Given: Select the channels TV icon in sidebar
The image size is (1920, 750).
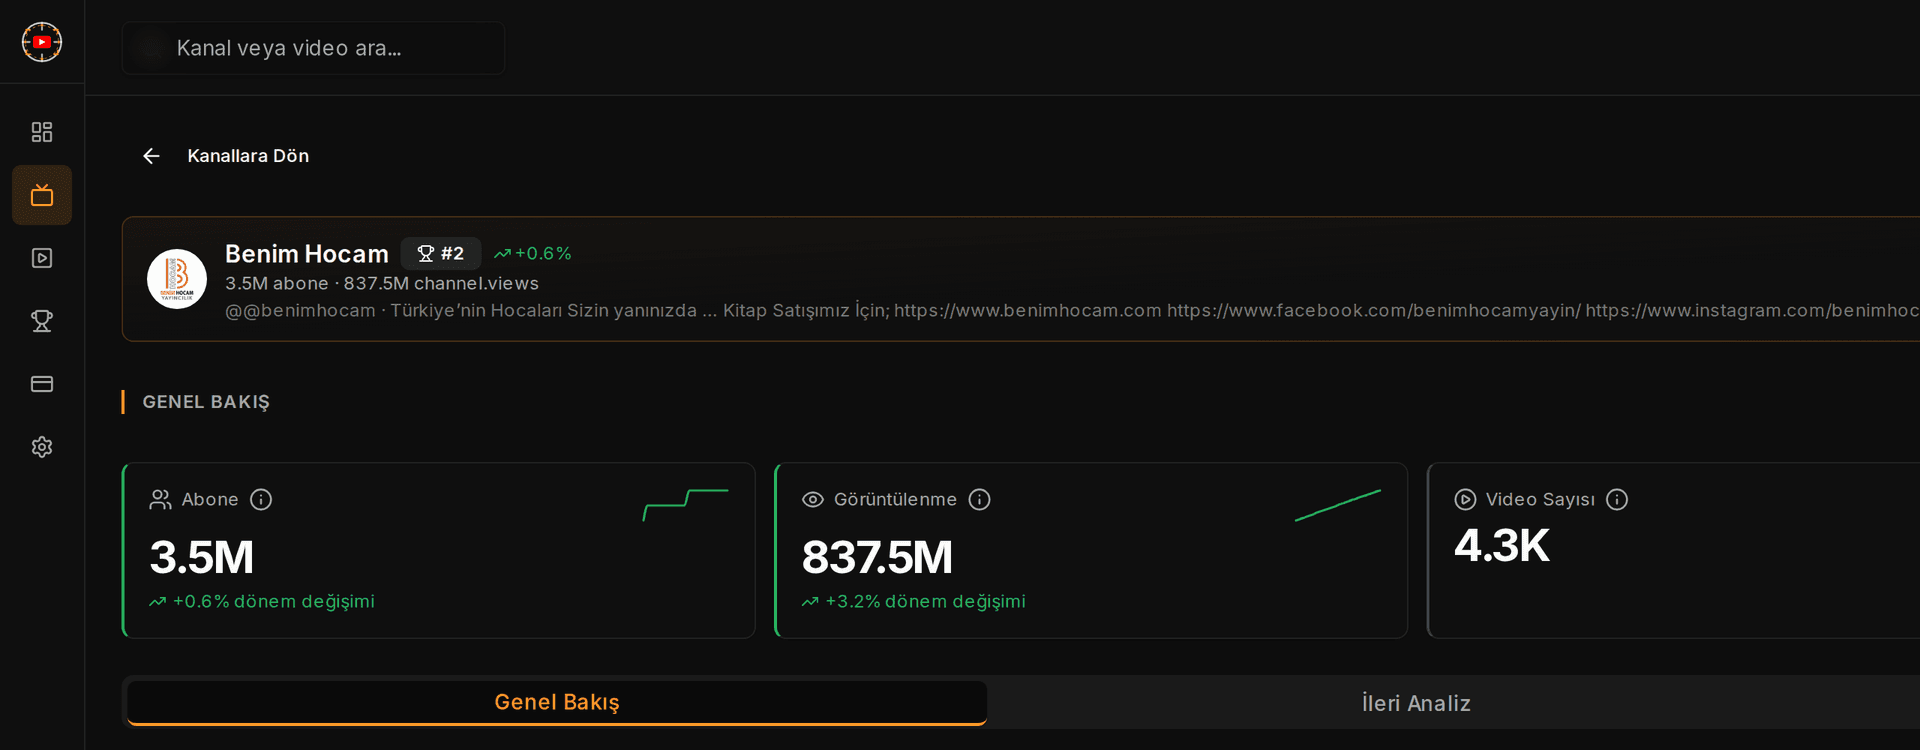Looking at the screenshot, I should 42,195.
